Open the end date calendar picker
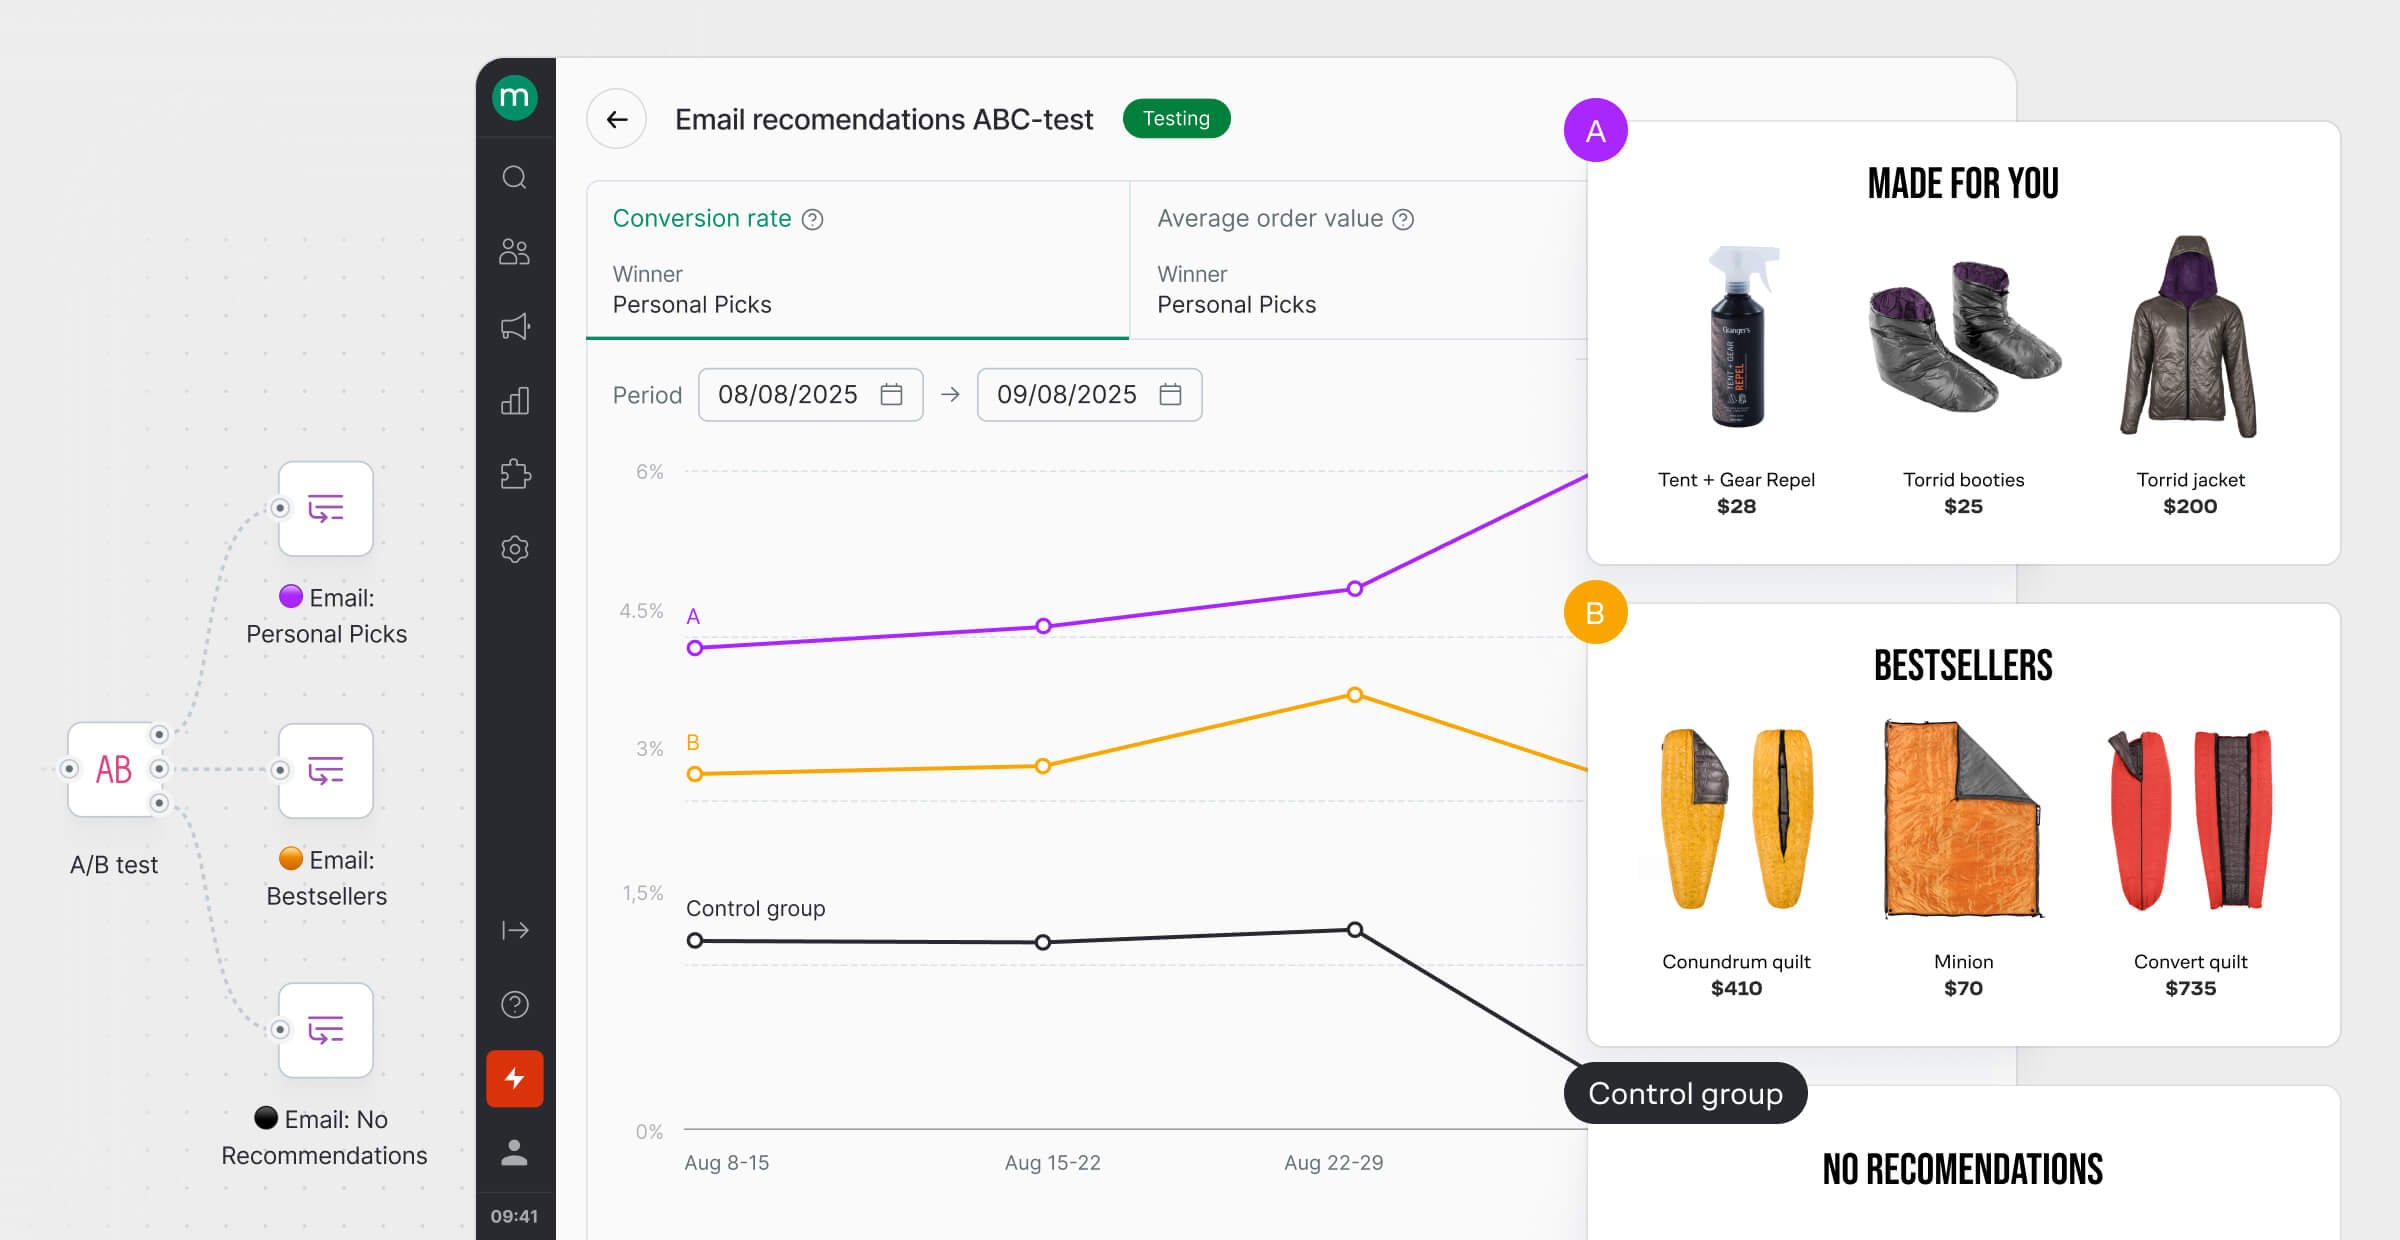Viewport: 2400px width, 1240px height. 1171,394
